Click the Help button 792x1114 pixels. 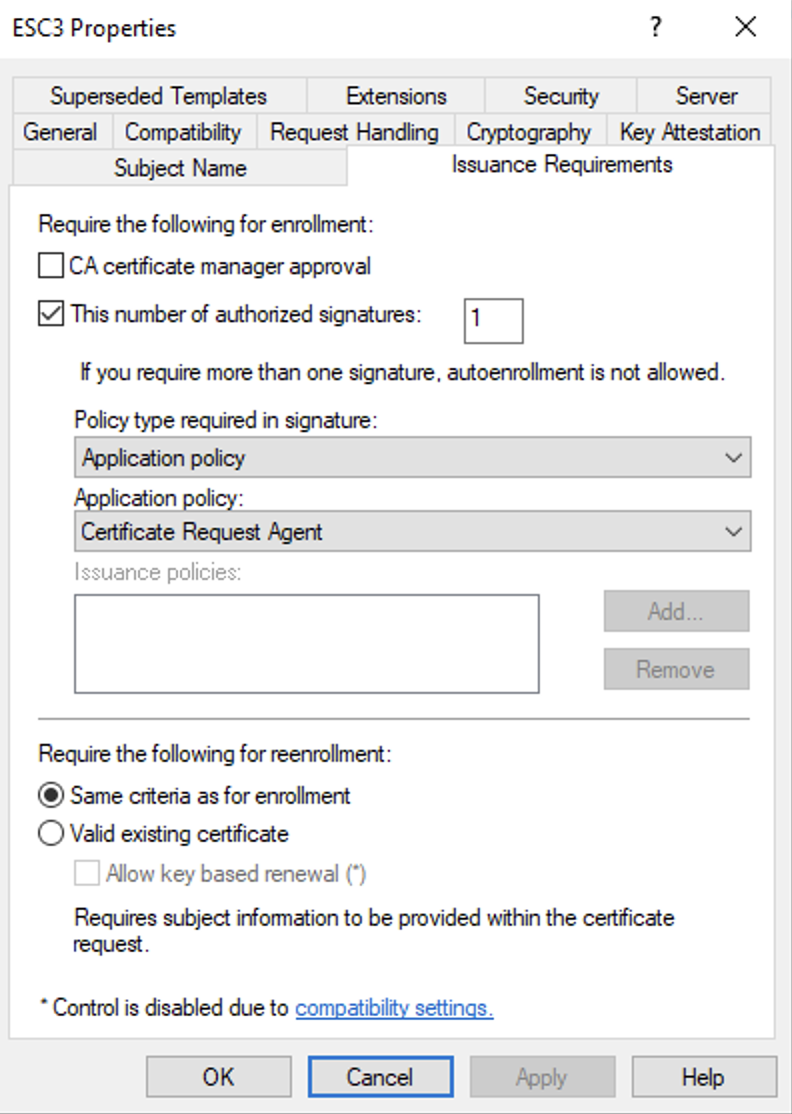click(703, 1077)
